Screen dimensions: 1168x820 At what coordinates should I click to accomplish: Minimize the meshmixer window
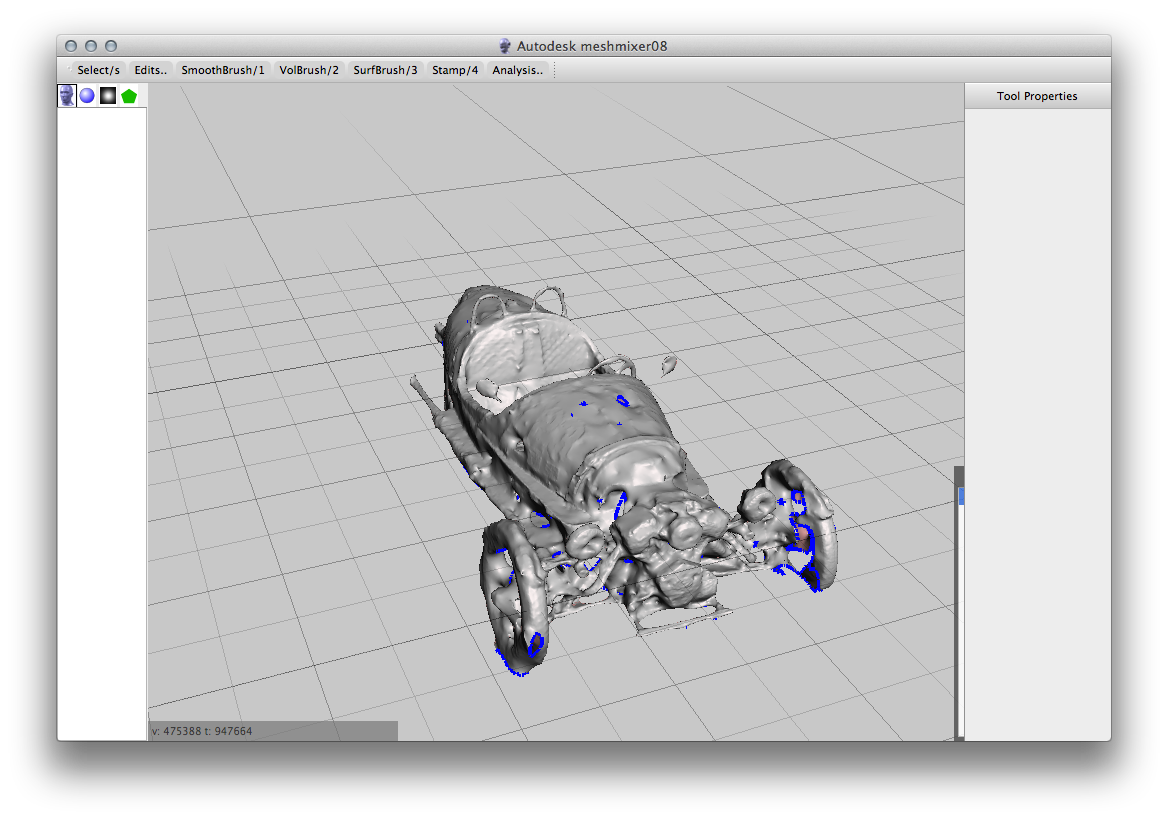pos(91,46)
